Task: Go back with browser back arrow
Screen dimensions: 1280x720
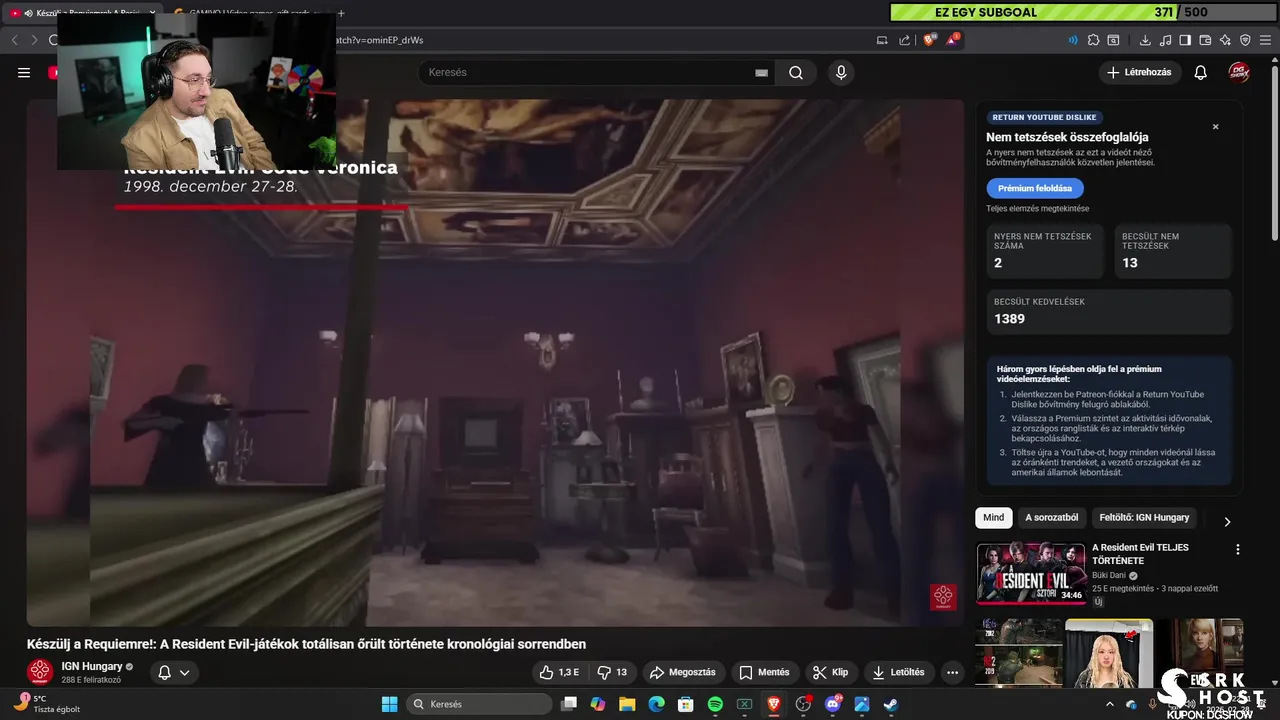Action: pos(15,40)
